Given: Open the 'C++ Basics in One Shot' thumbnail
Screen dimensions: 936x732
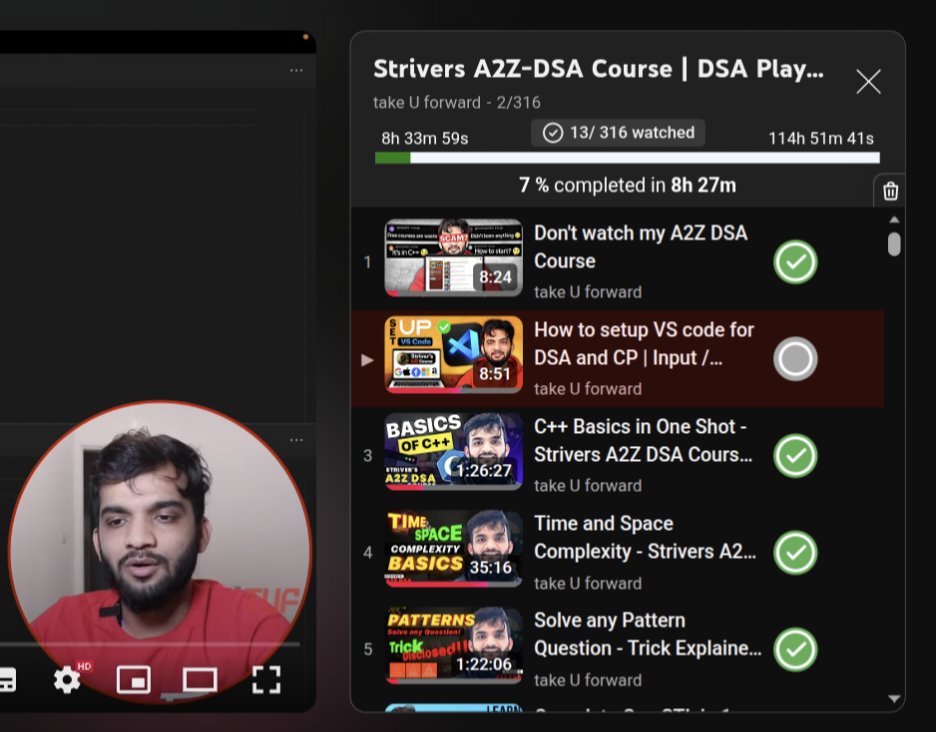Looking at the screenshot, I should pos(453,455).
